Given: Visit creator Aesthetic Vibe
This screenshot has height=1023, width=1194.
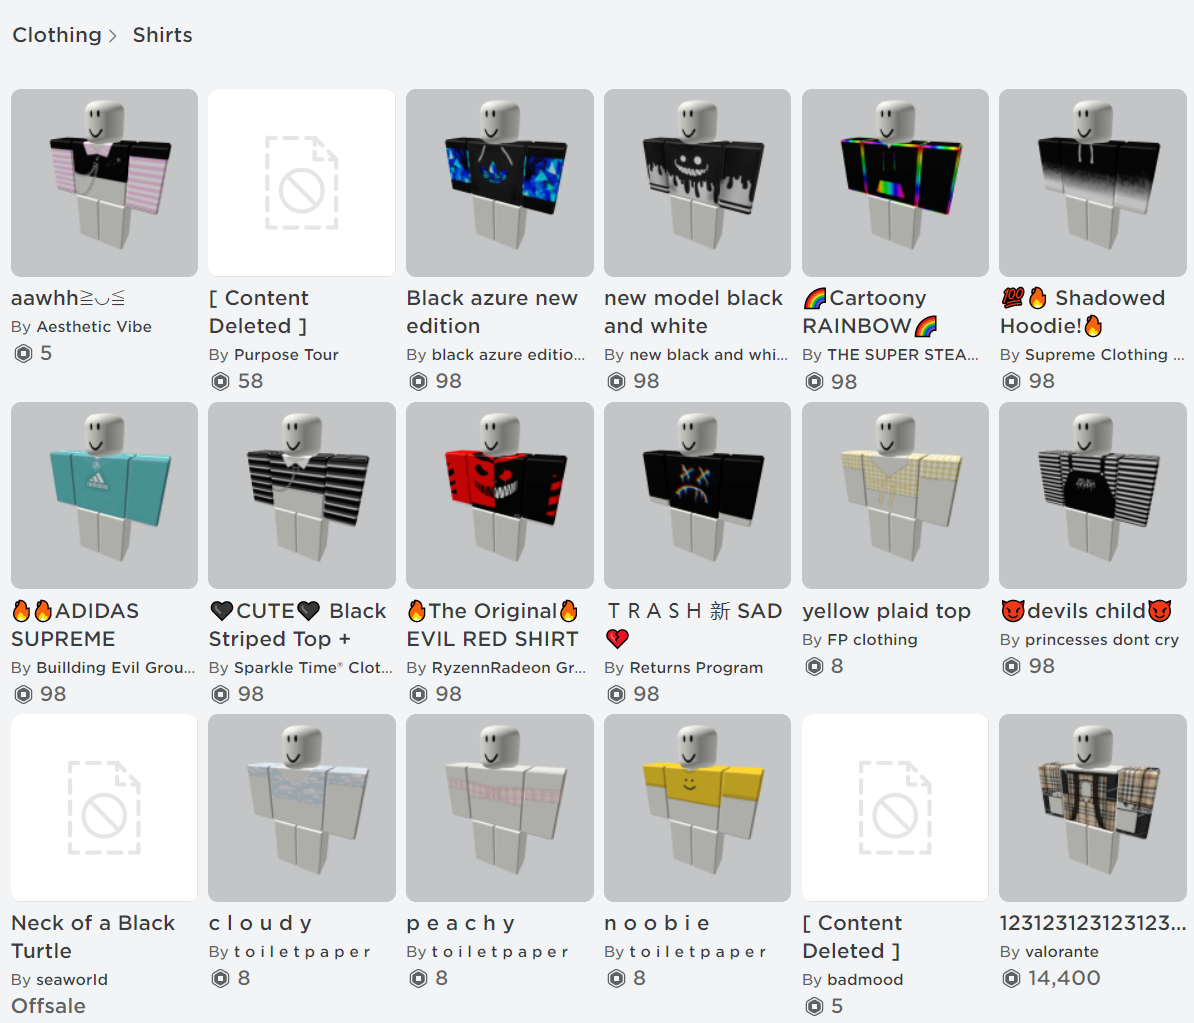Looking at the screenshot, I should pos(94,327).
